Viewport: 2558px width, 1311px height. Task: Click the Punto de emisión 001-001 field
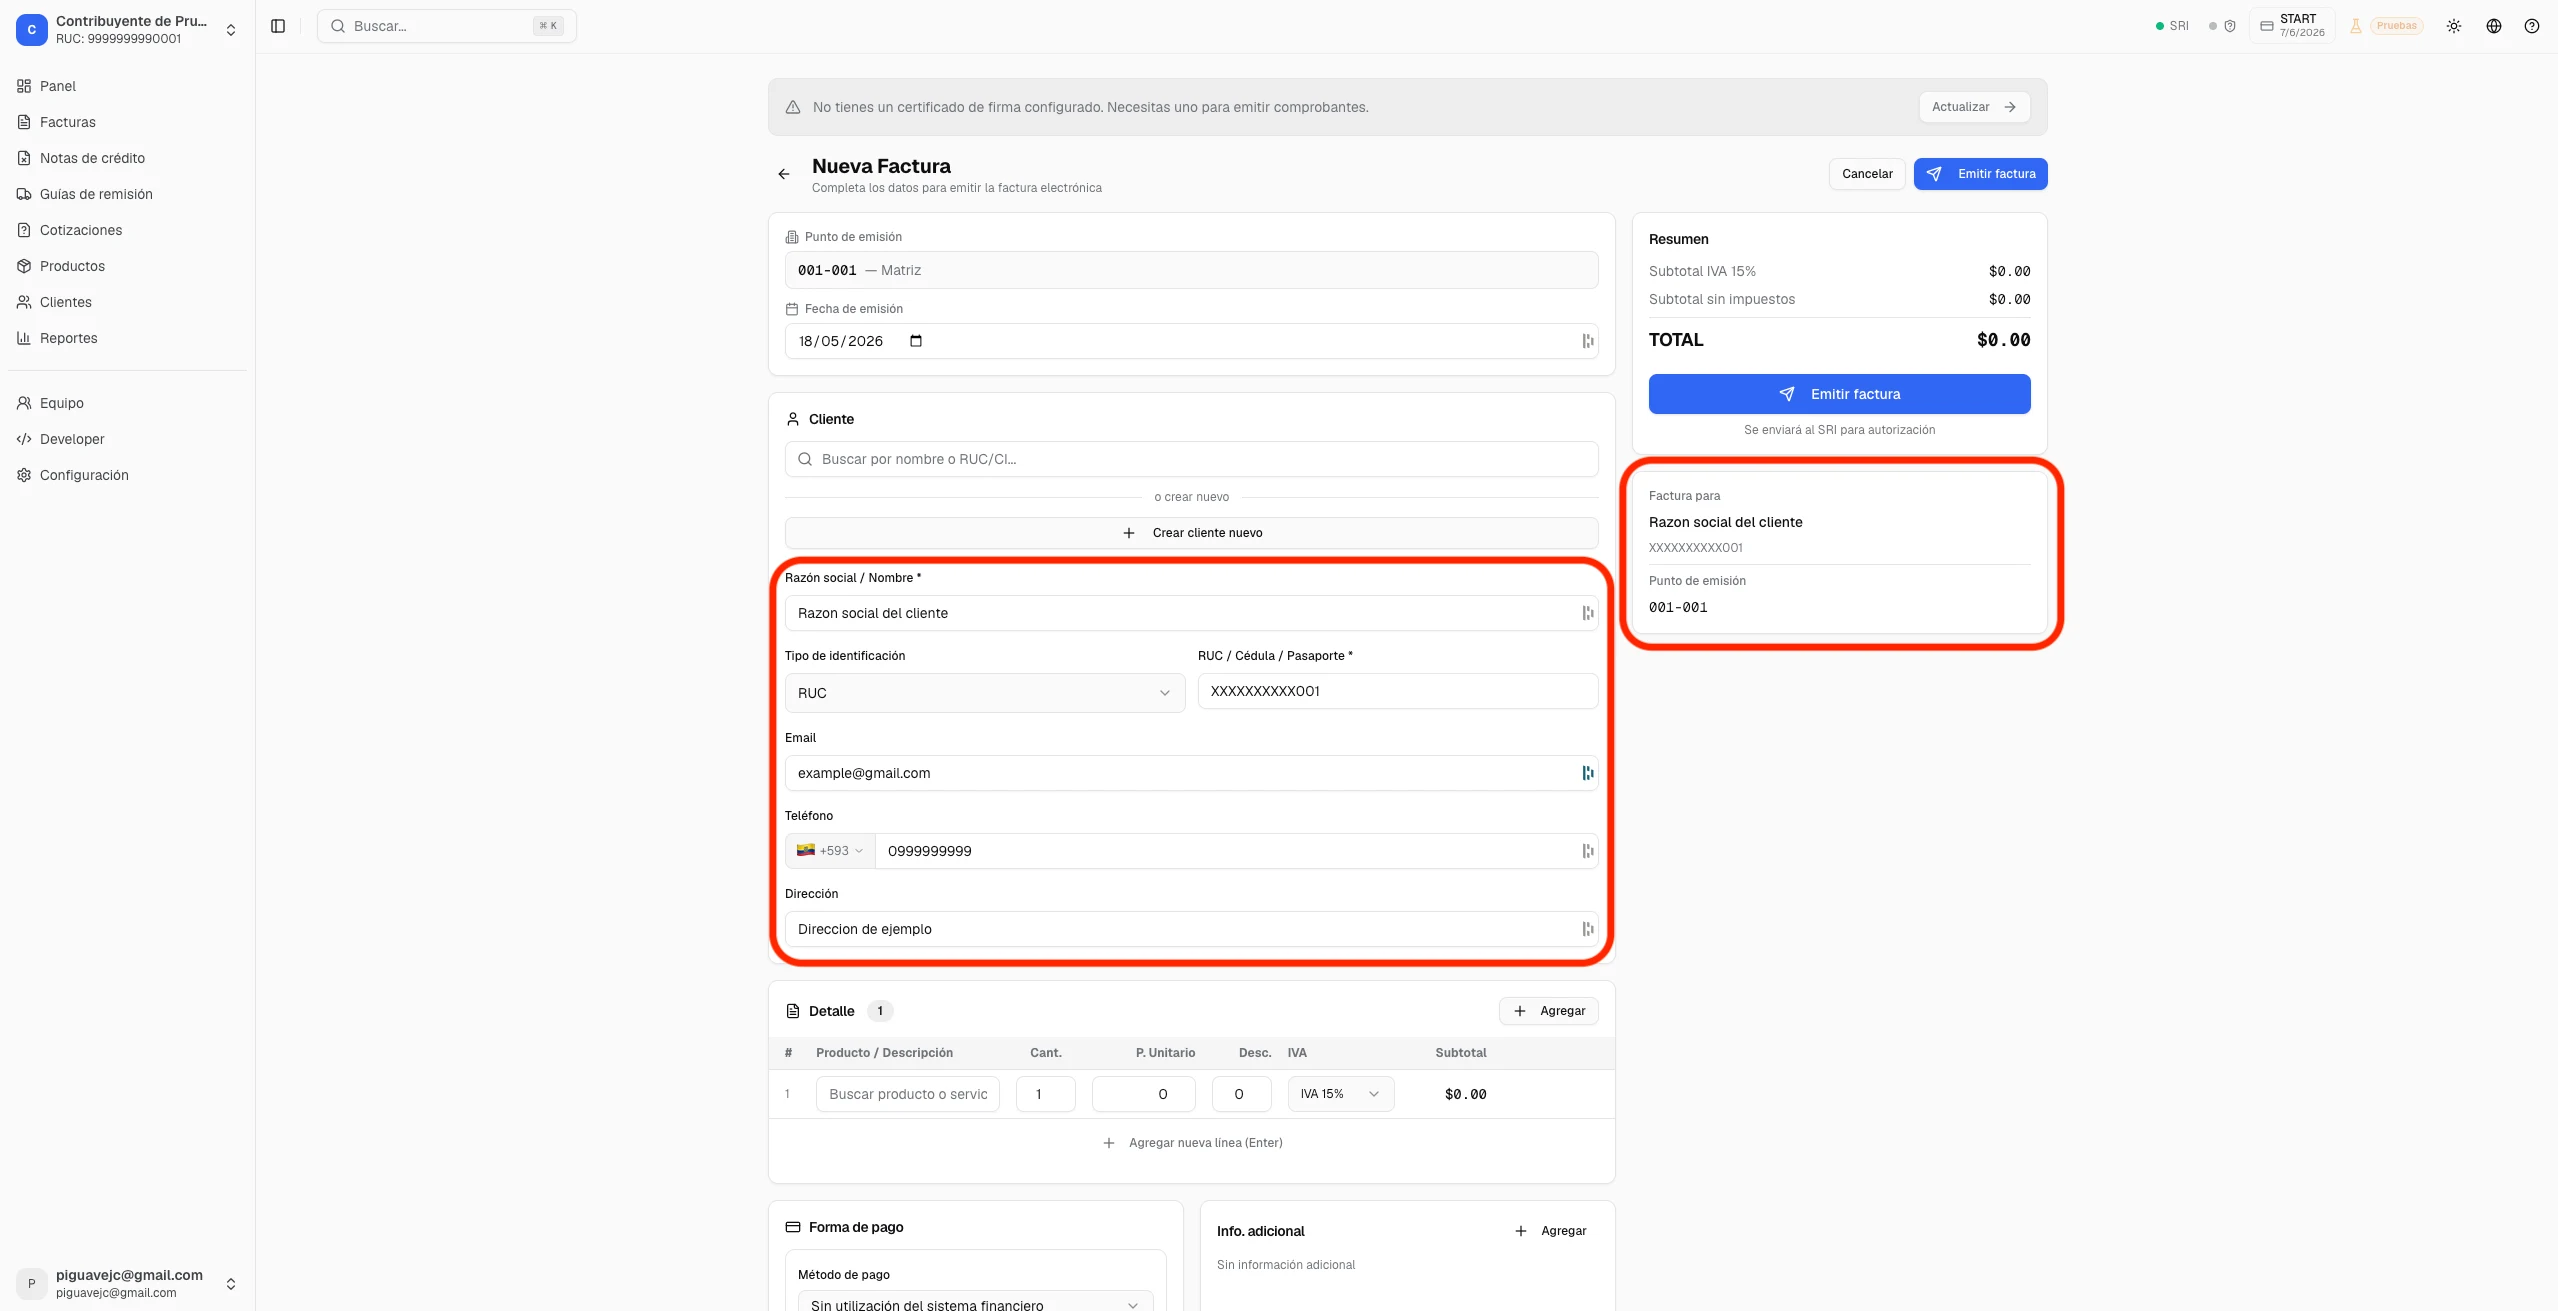point(1191,270)
